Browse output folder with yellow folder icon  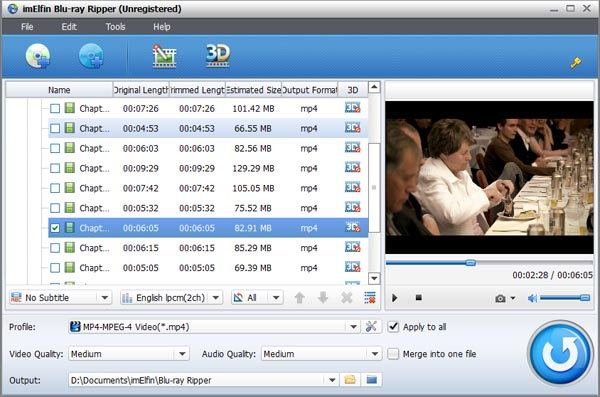(x=350, y=380)
